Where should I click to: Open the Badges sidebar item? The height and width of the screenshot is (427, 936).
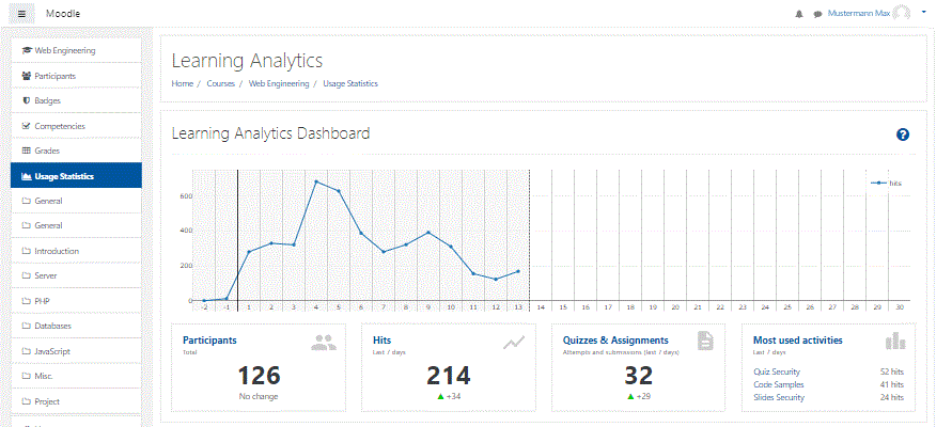(47, 101)
